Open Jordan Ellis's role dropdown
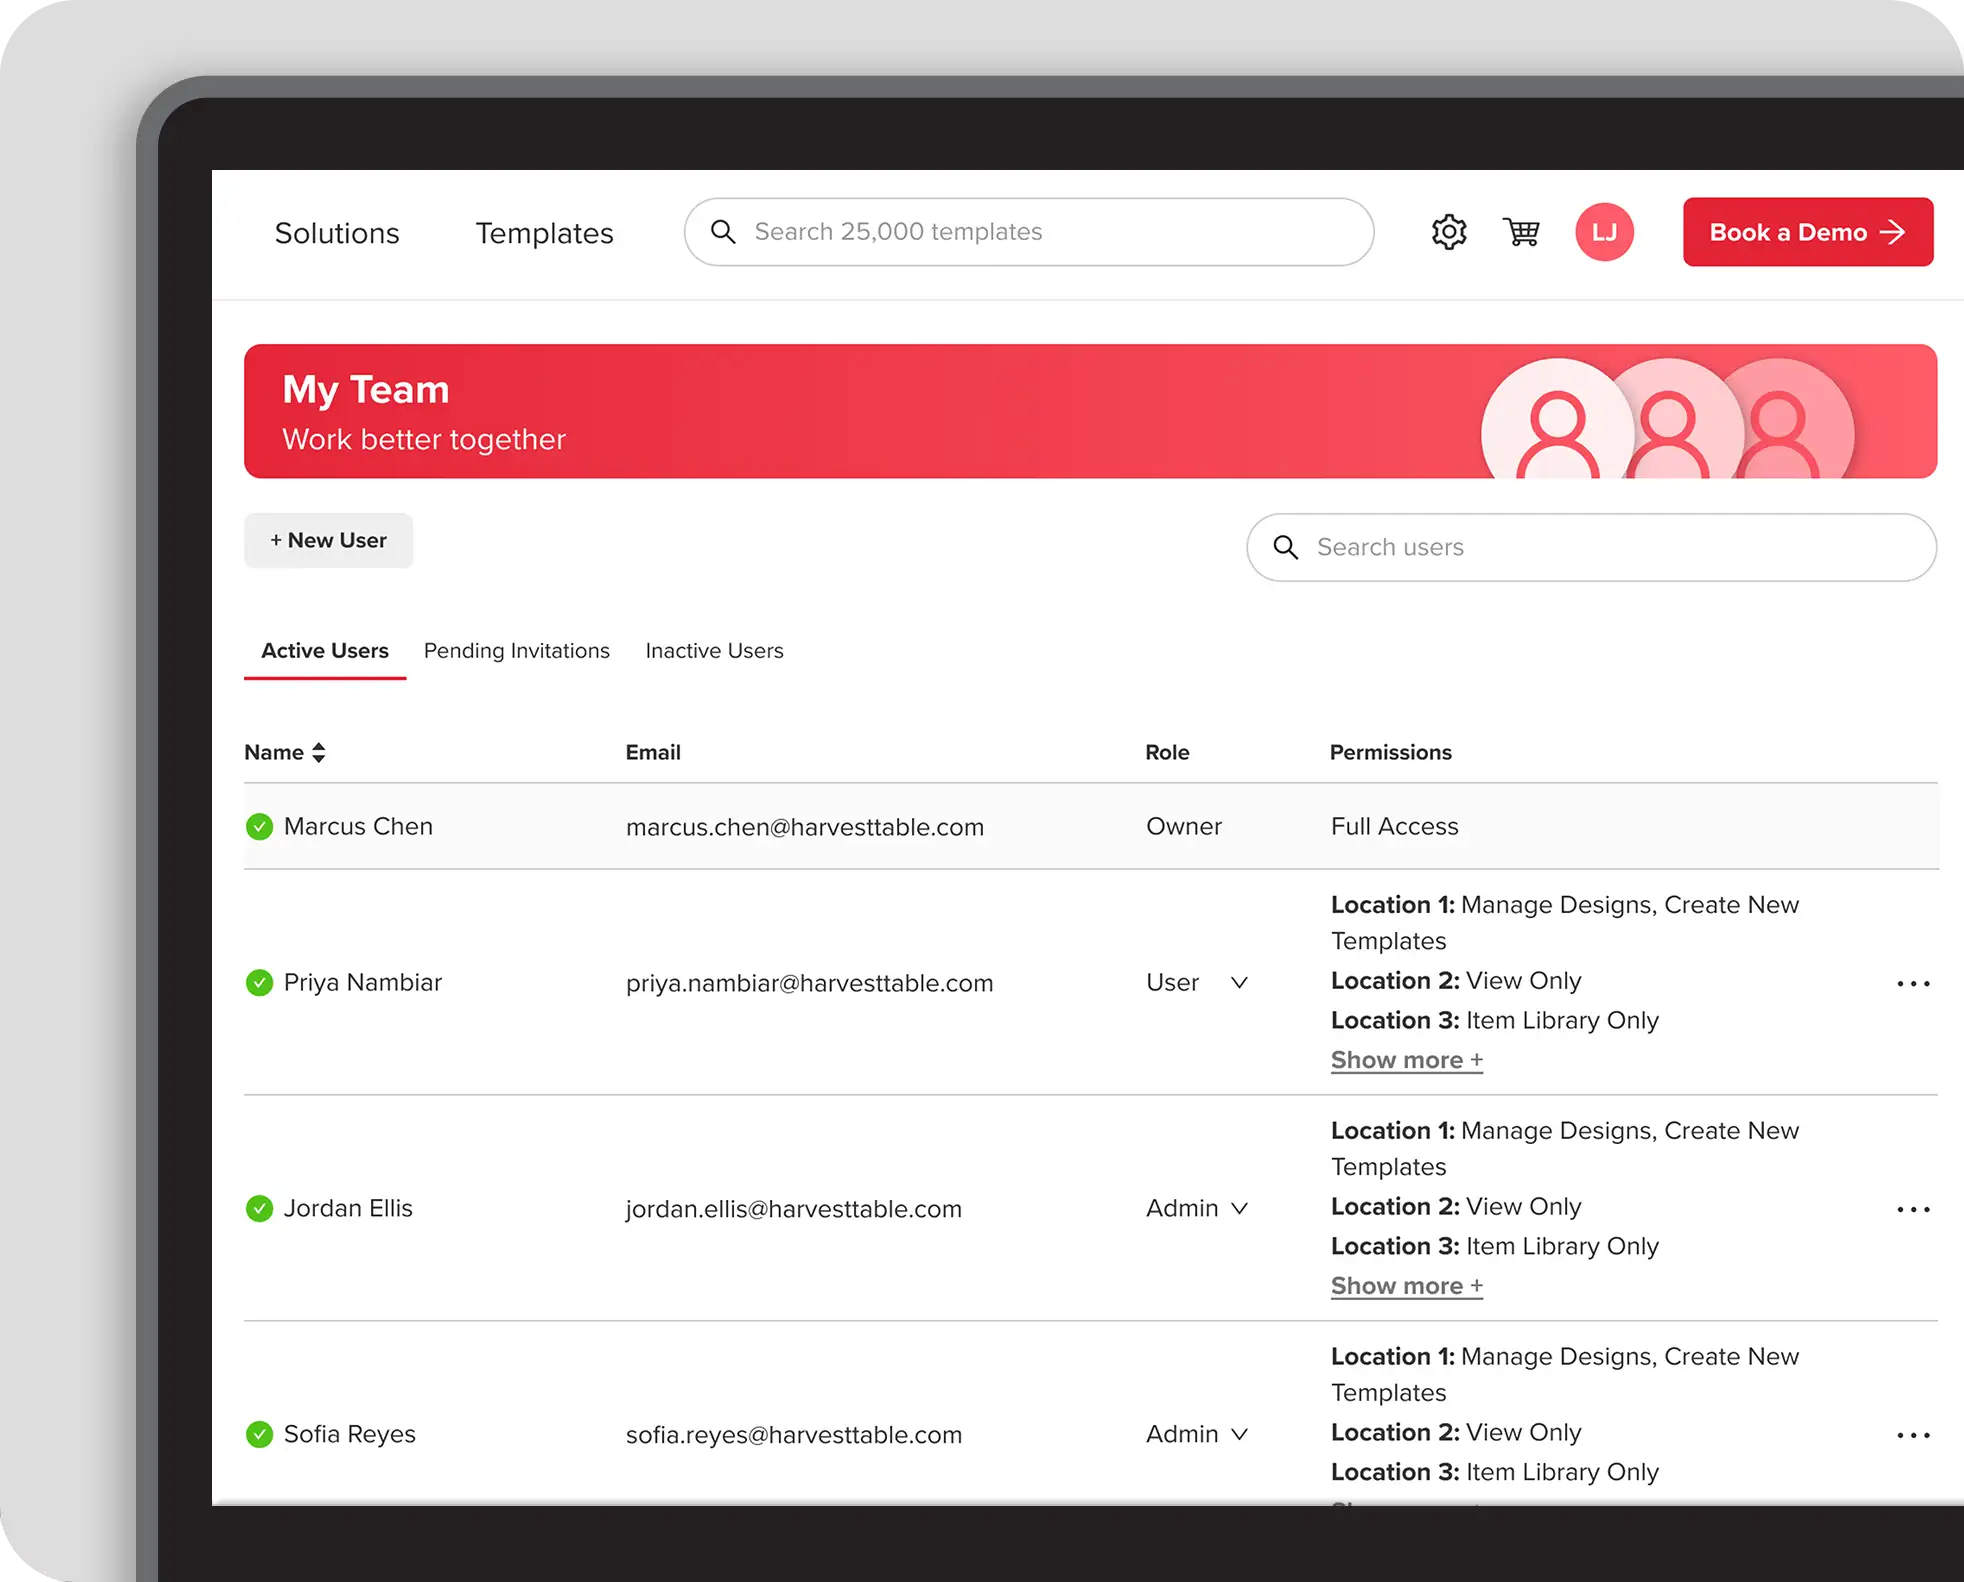Screen dimensions: 1964x1582 1239,1208
